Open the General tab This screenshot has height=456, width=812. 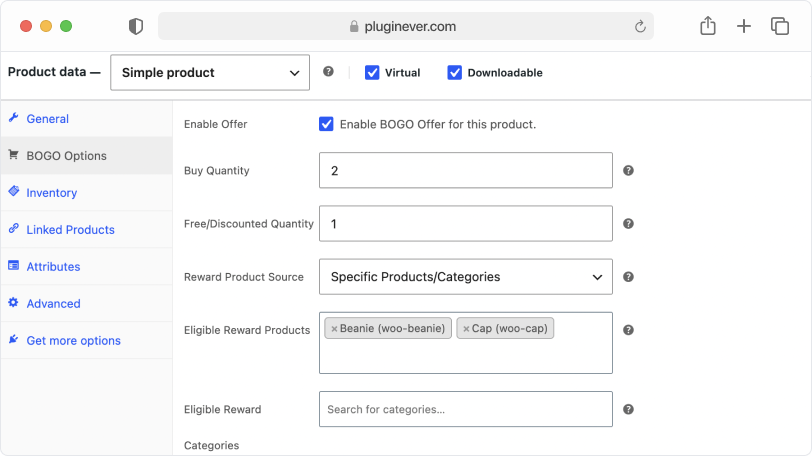click(x=86, y=119)
